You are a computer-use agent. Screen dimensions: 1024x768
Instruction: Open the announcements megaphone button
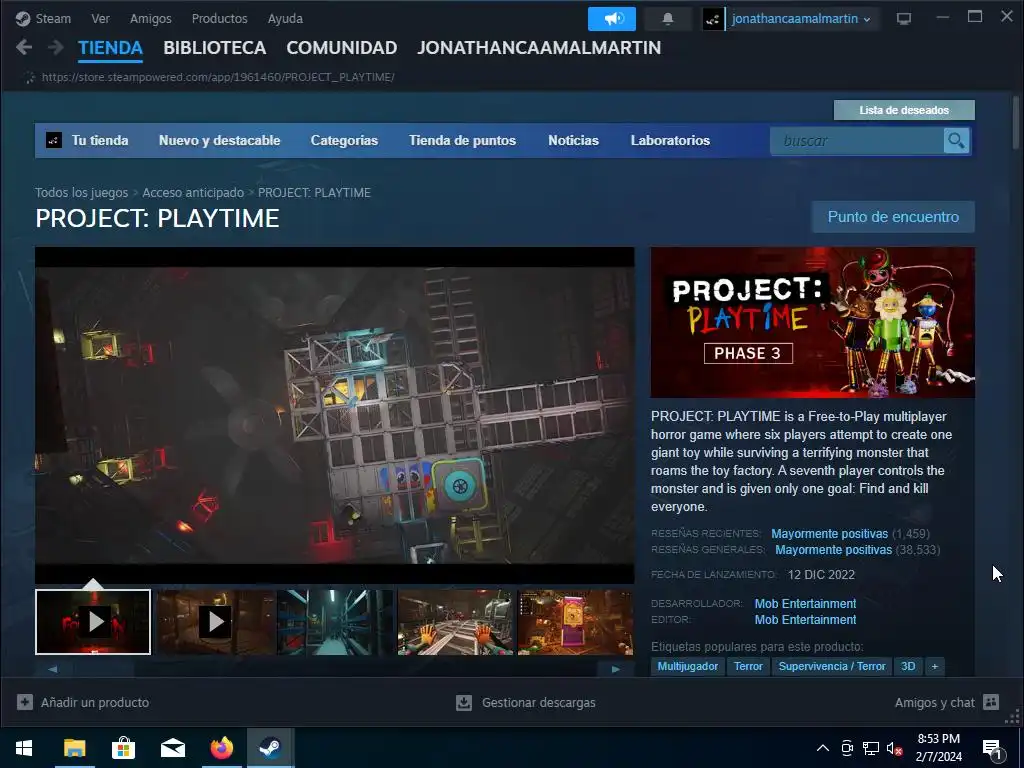pyautogui.click(x=611, y=18)
